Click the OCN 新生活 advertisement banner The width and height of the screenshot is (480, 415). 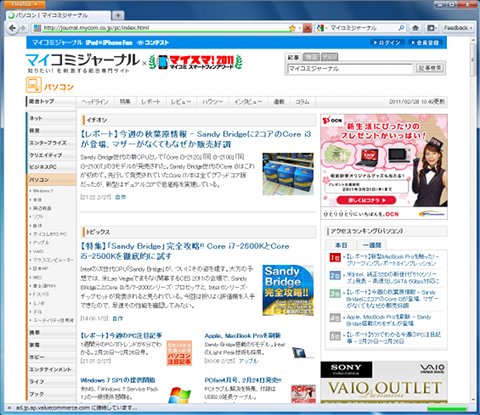click(384, 167)
